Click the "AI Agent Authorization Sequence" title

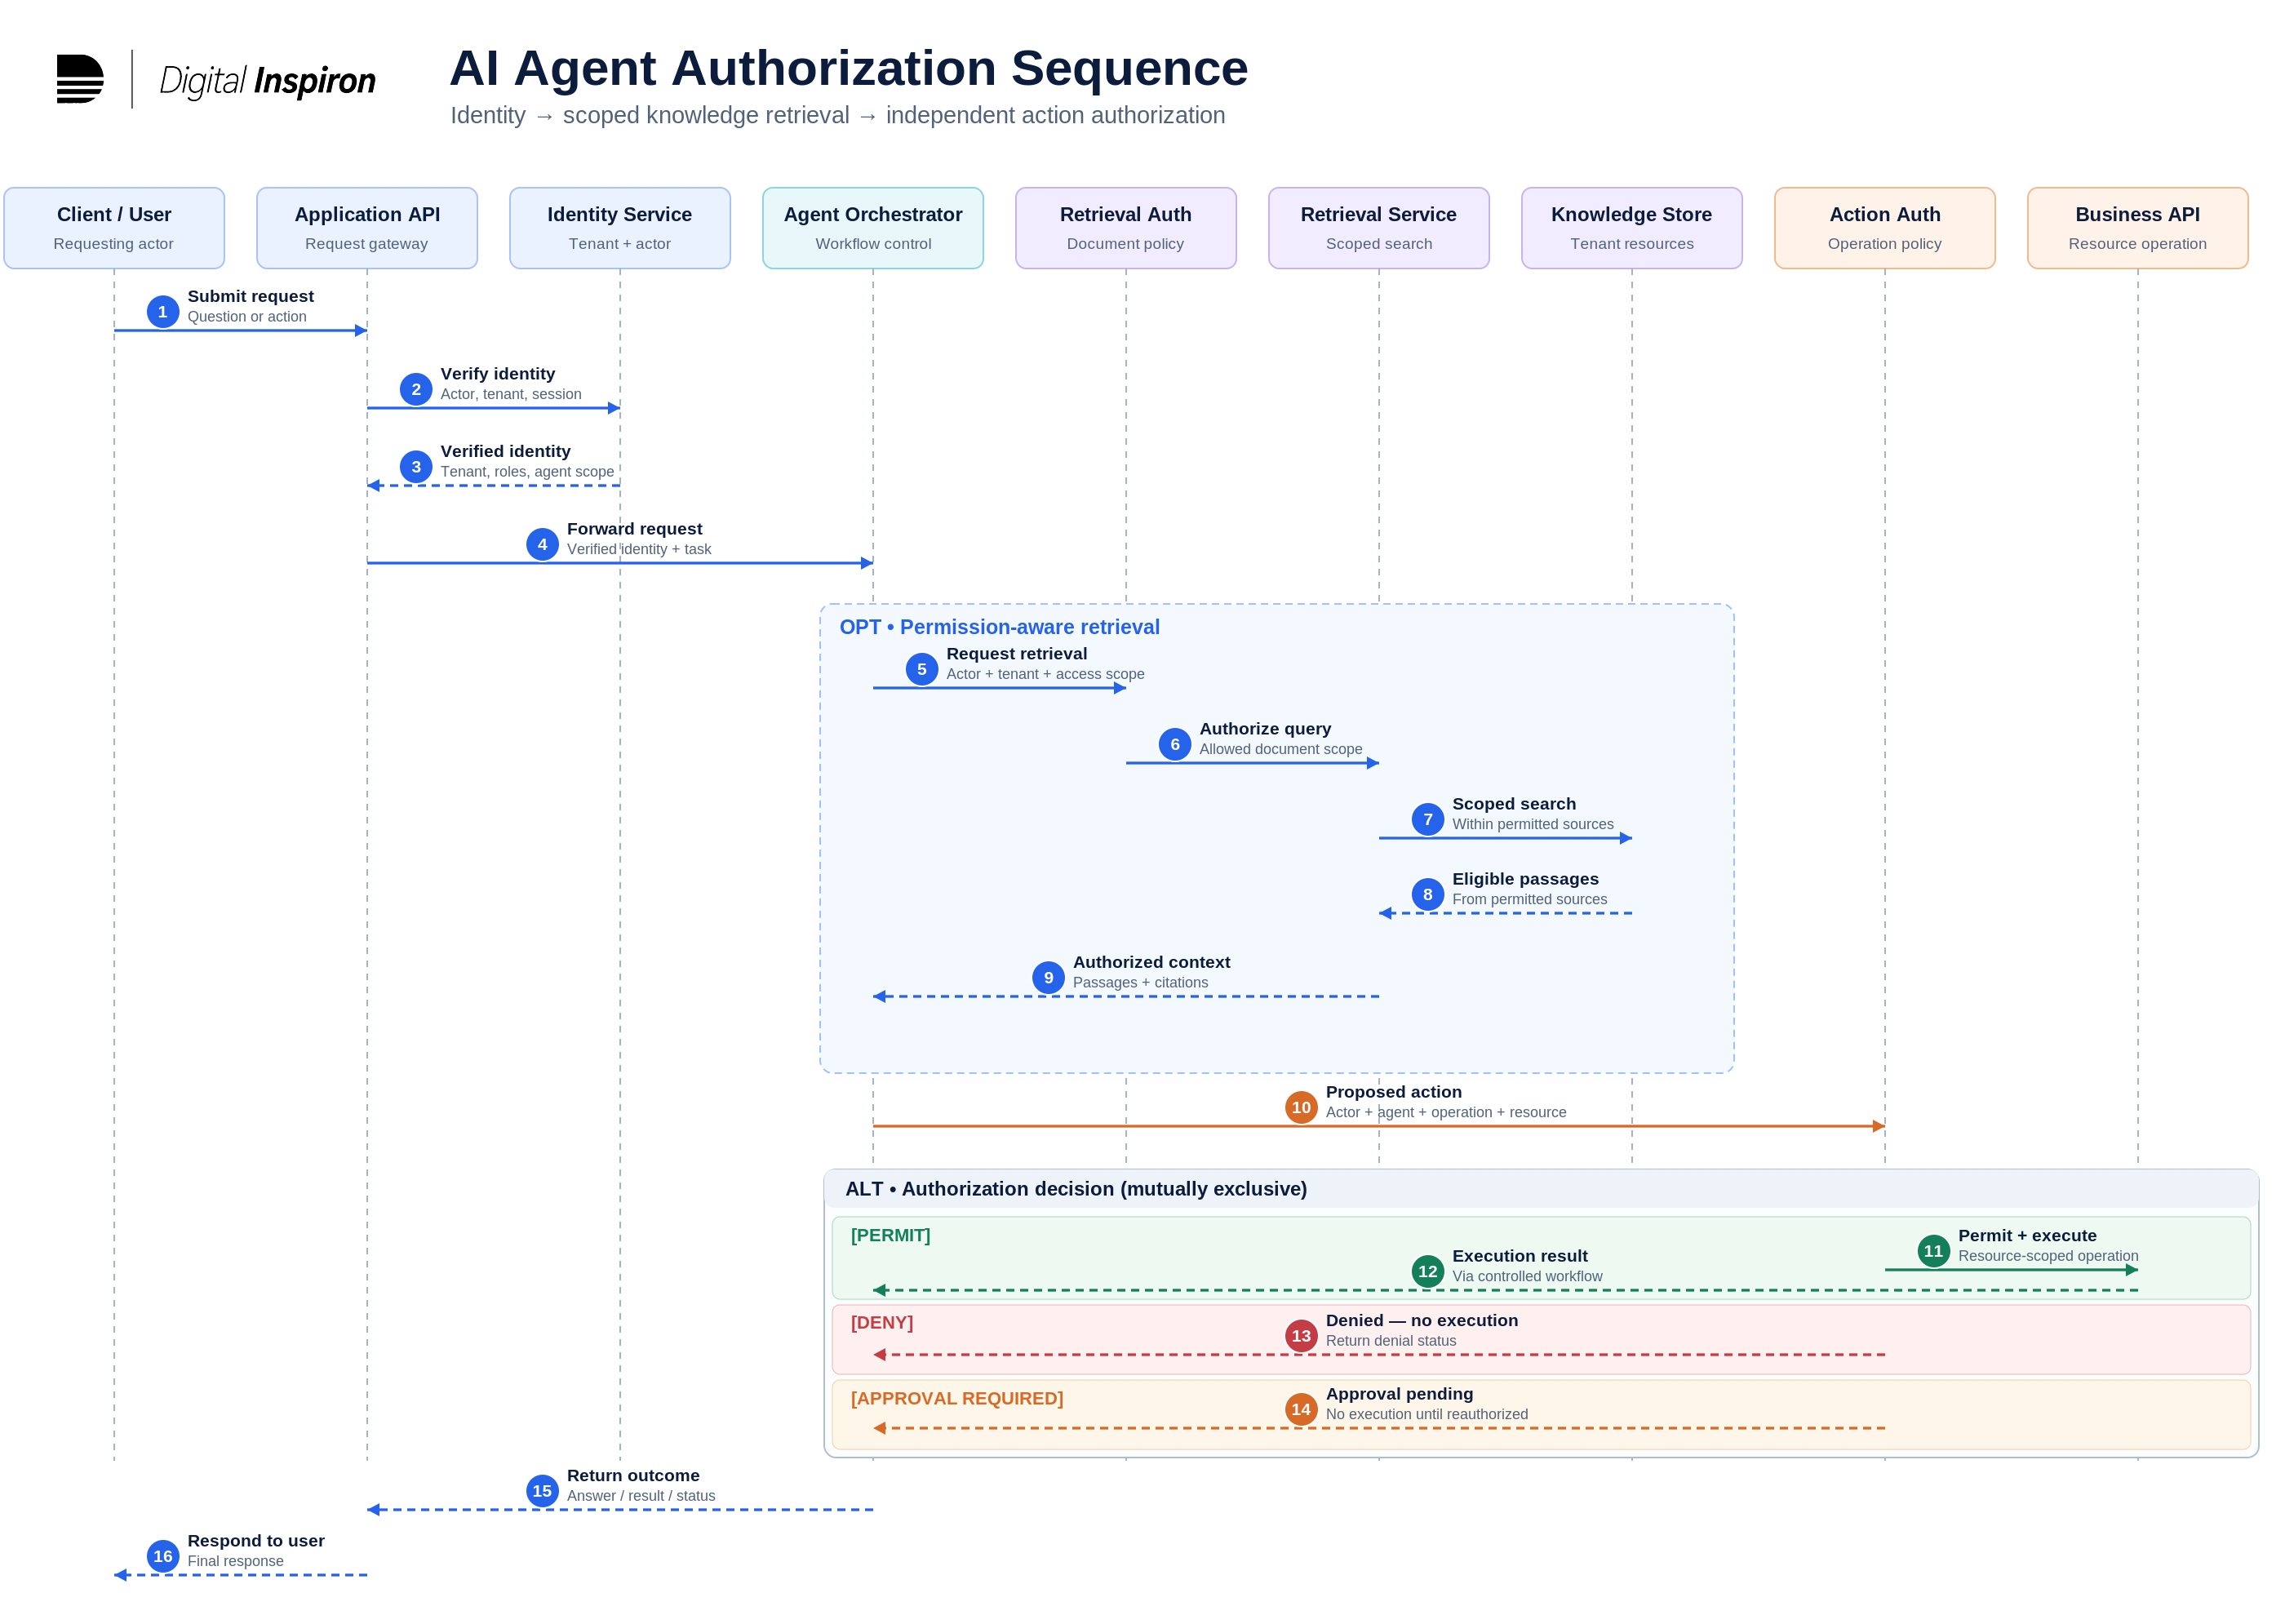click(x=848, y=68)
